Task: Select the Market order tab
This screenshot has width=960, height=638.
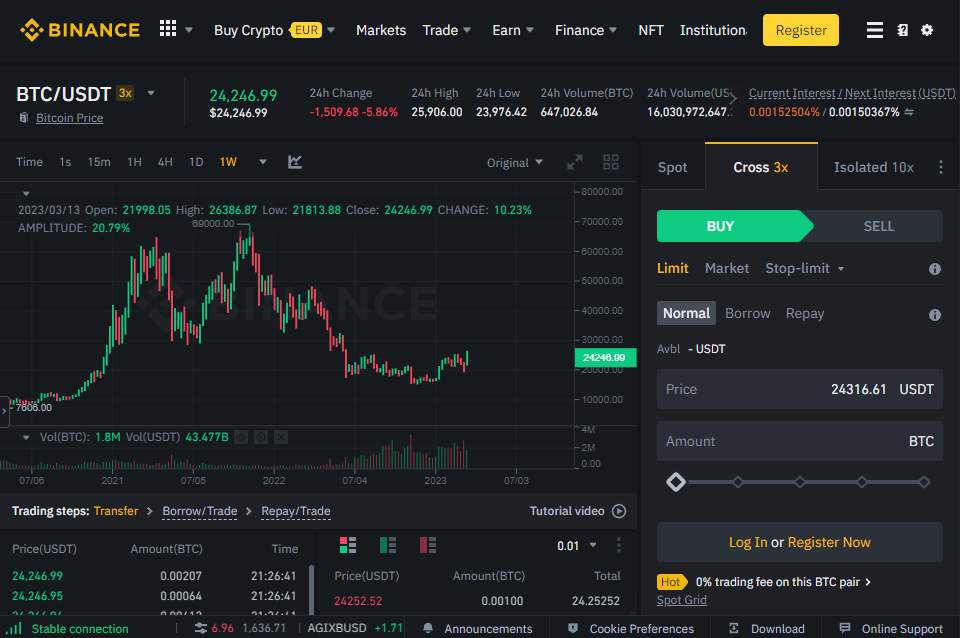Action: [727, 268]
